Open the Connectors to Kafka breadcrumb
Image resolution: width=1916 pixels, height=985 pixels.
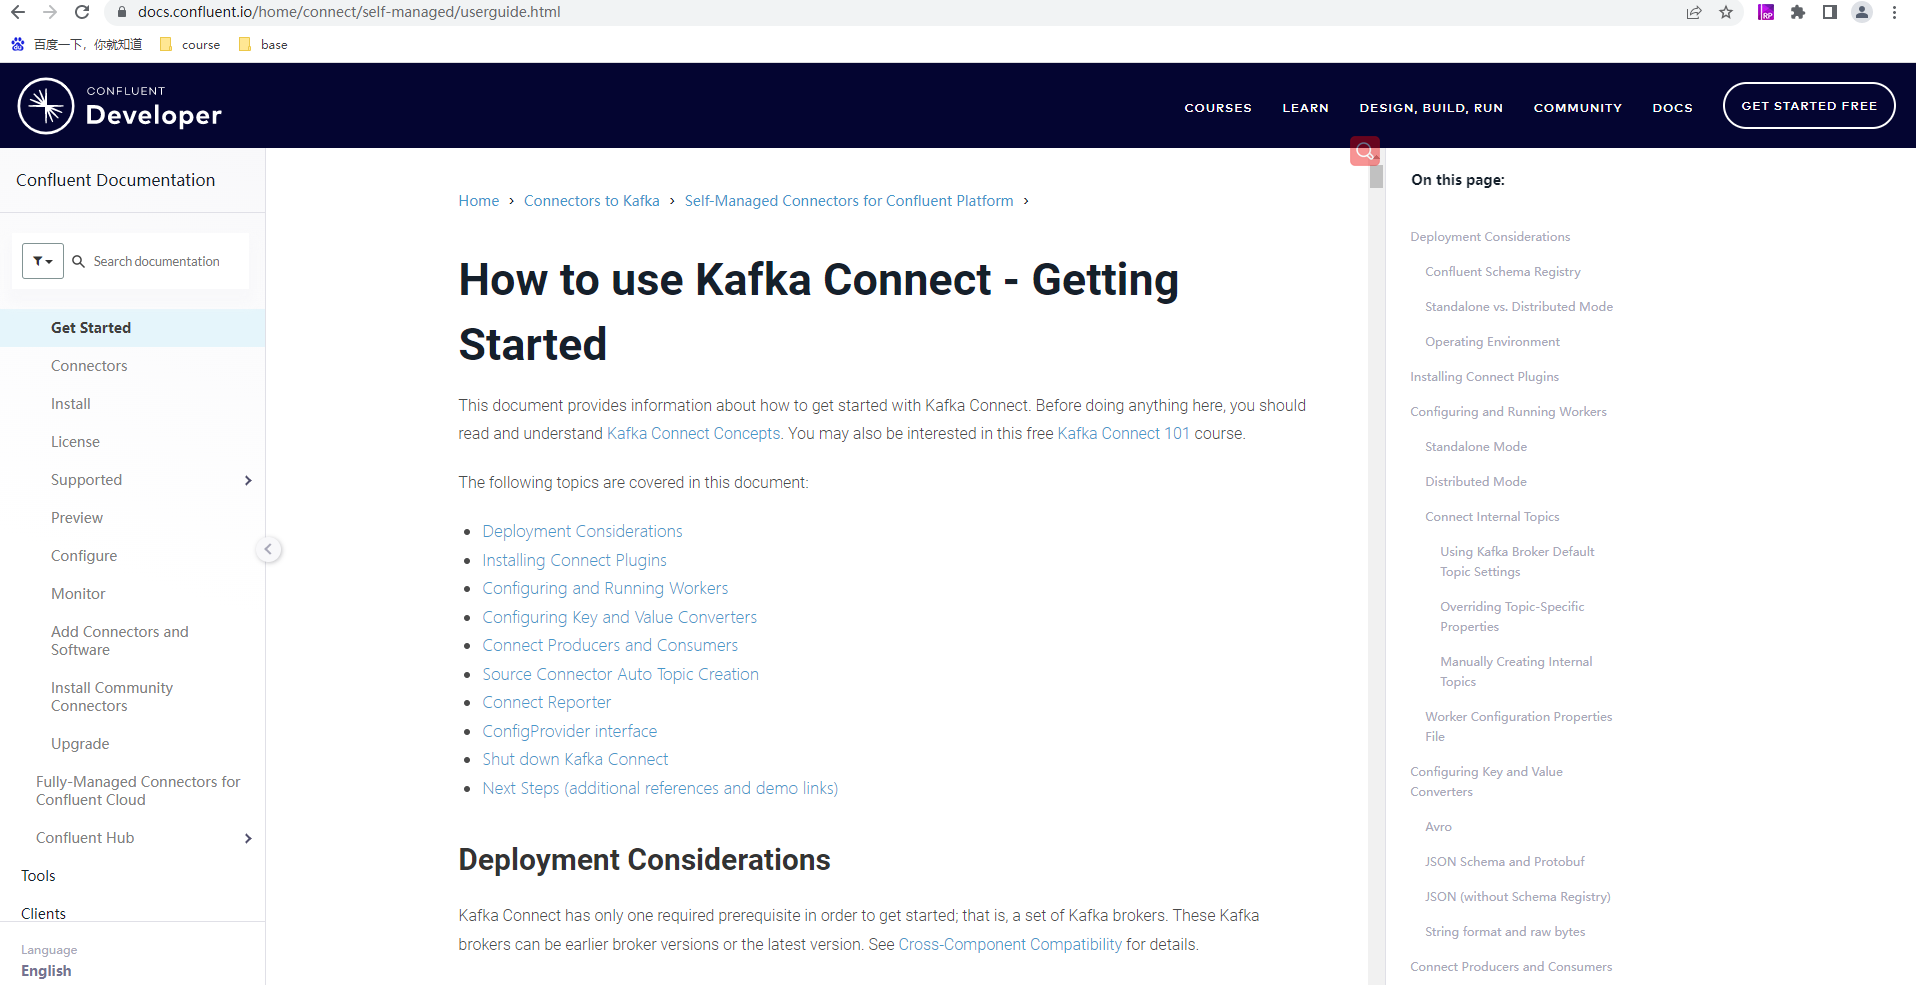(592, 201)
